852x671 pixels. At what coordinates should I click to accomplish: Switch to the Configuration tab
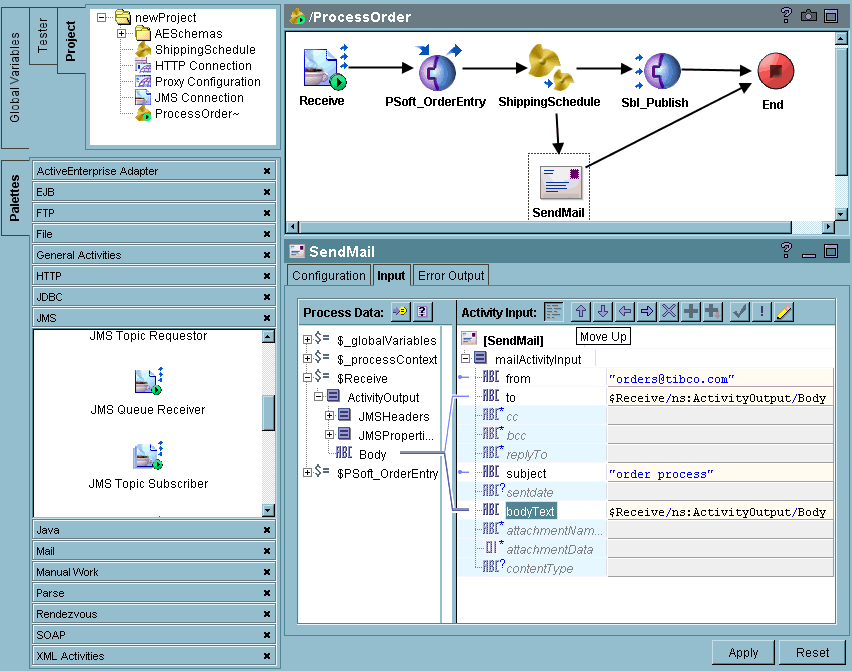click(x=329, y=275)
